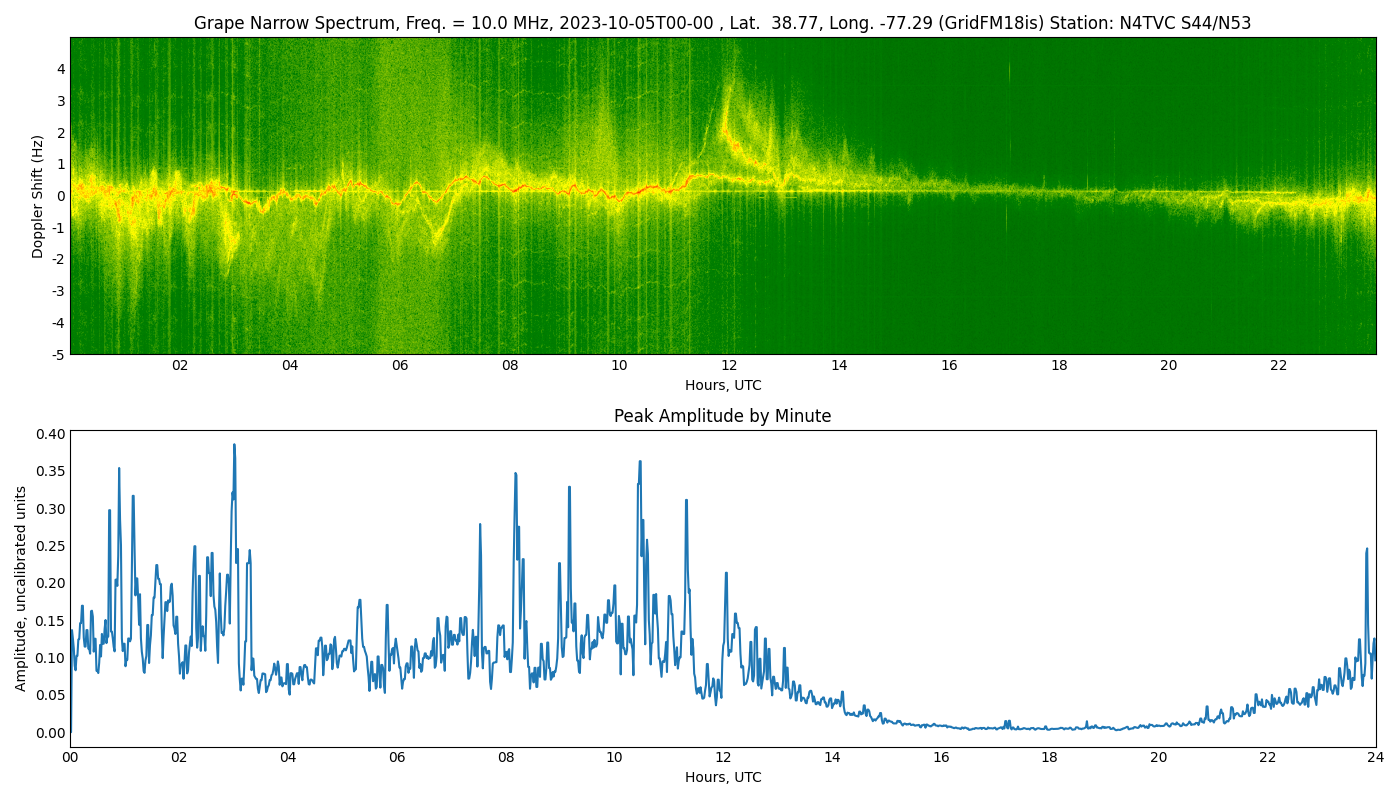
Task: Click the 00 hour tick on amplitude plot
Action: [x=70, y=757]
